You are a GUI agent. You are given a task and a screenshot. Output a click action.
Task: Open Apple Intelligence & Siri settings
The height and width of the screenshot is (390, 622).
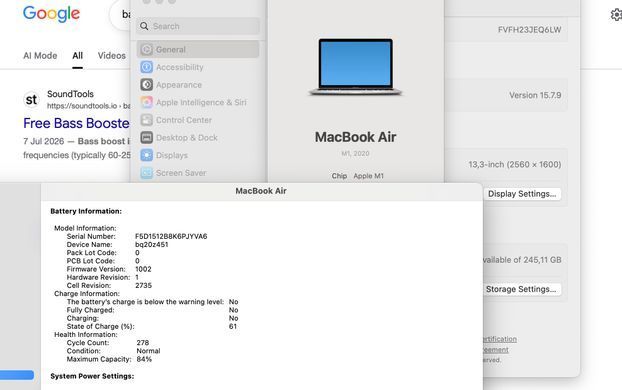tap(198, 102)
